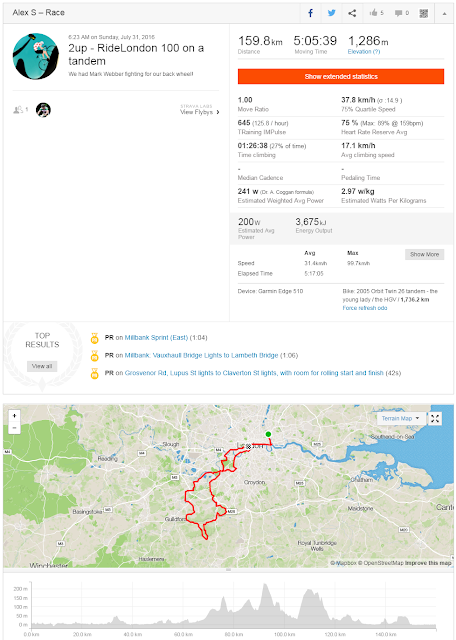Share activity on Facebook
The width and height of the screenshot is (456, 640).
(310, 13)
